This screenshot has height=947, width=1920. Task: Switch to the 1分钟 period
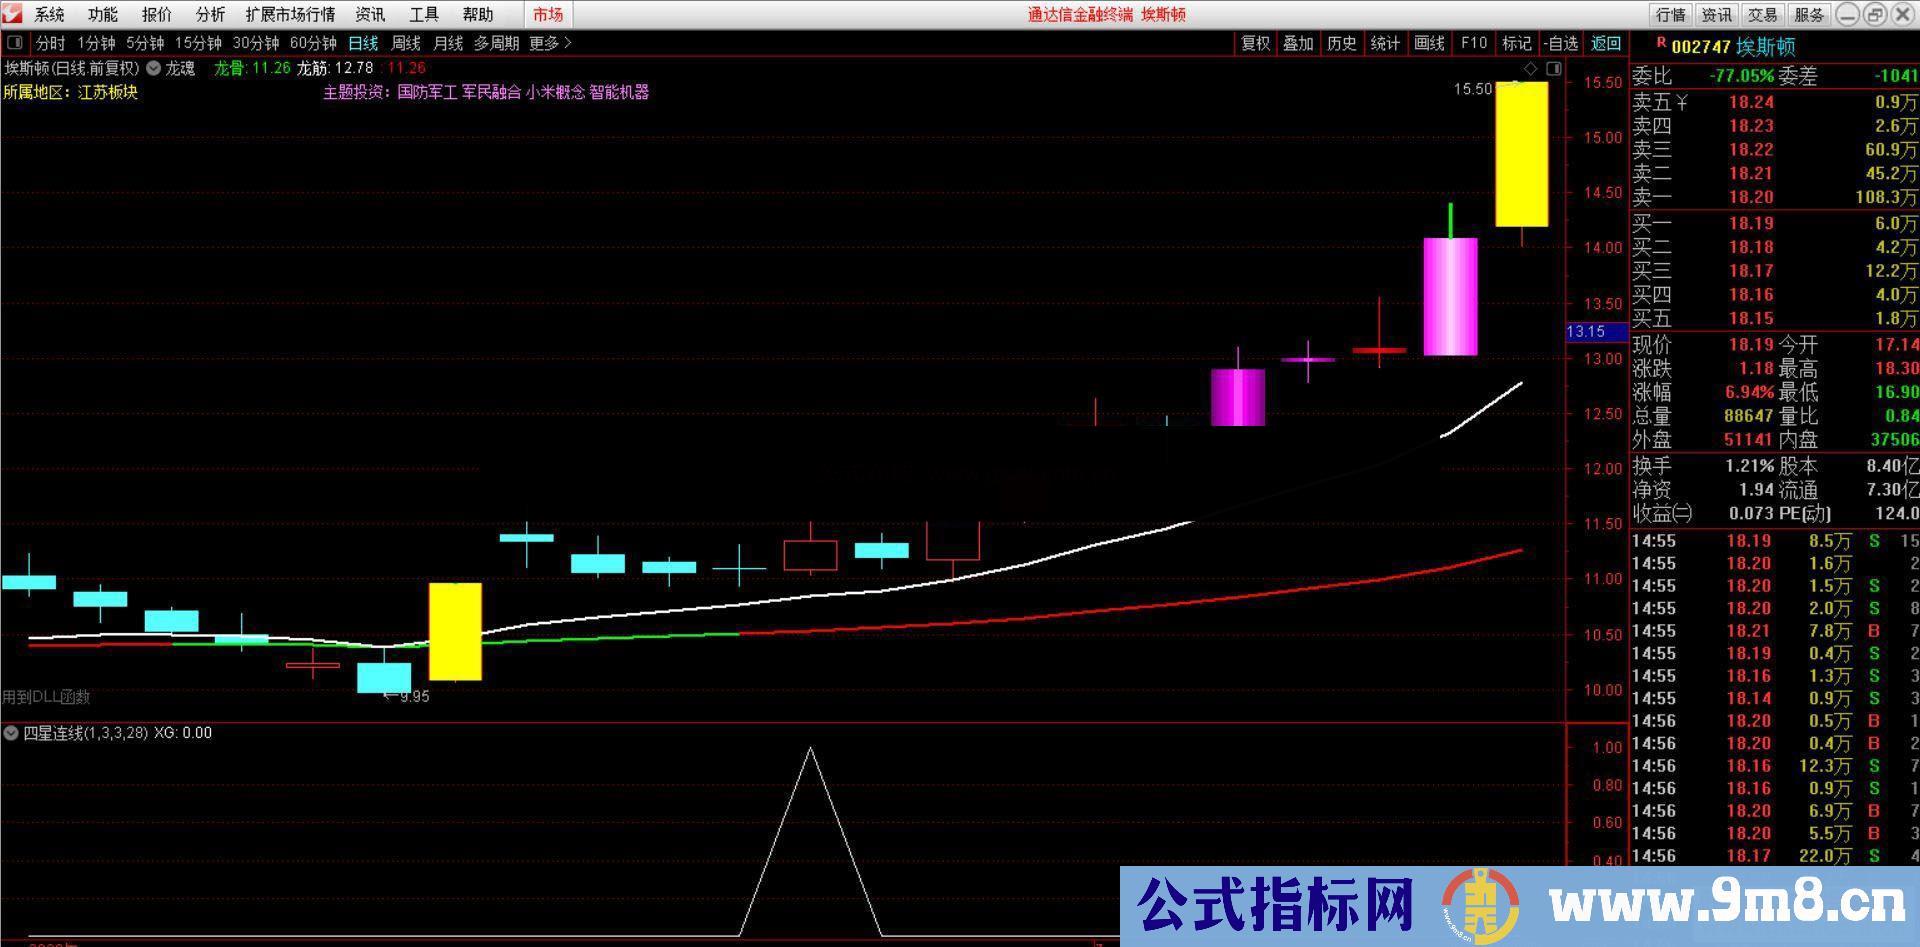coord(97,43)
